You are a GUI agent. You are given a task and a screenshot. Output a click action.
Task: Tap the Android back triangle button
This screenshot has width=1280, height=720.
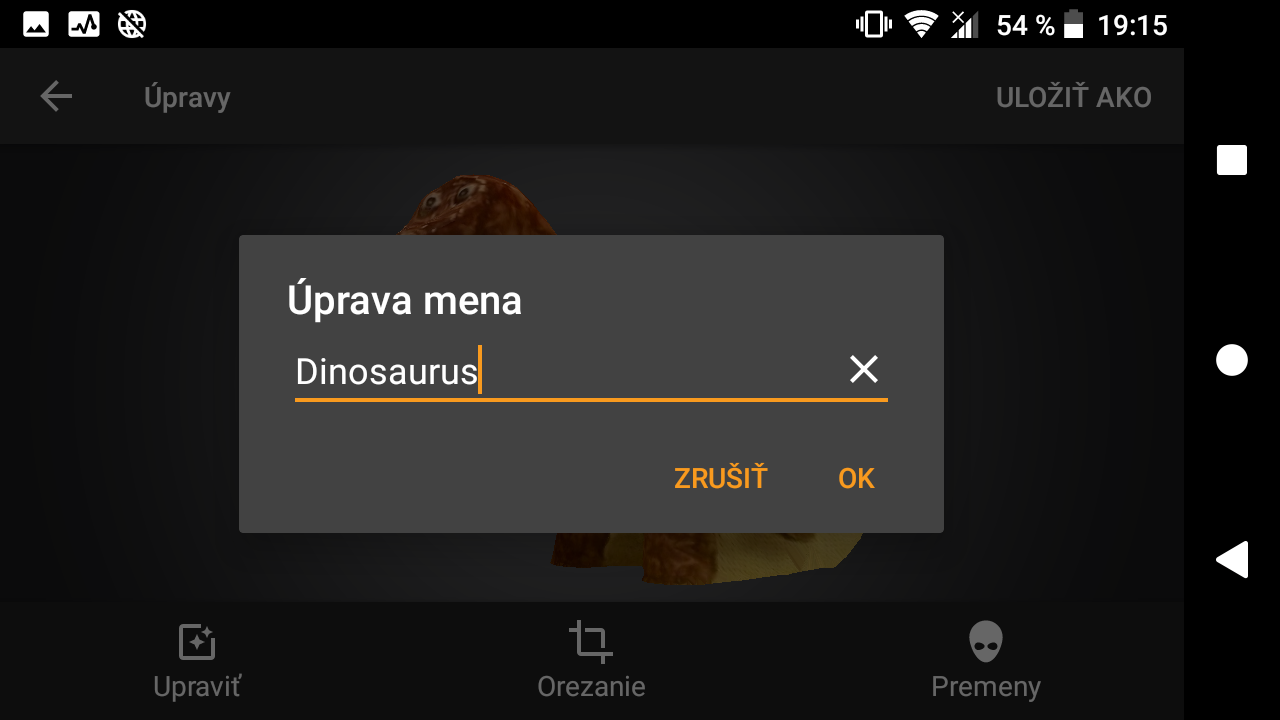(x=1232, y=560)
